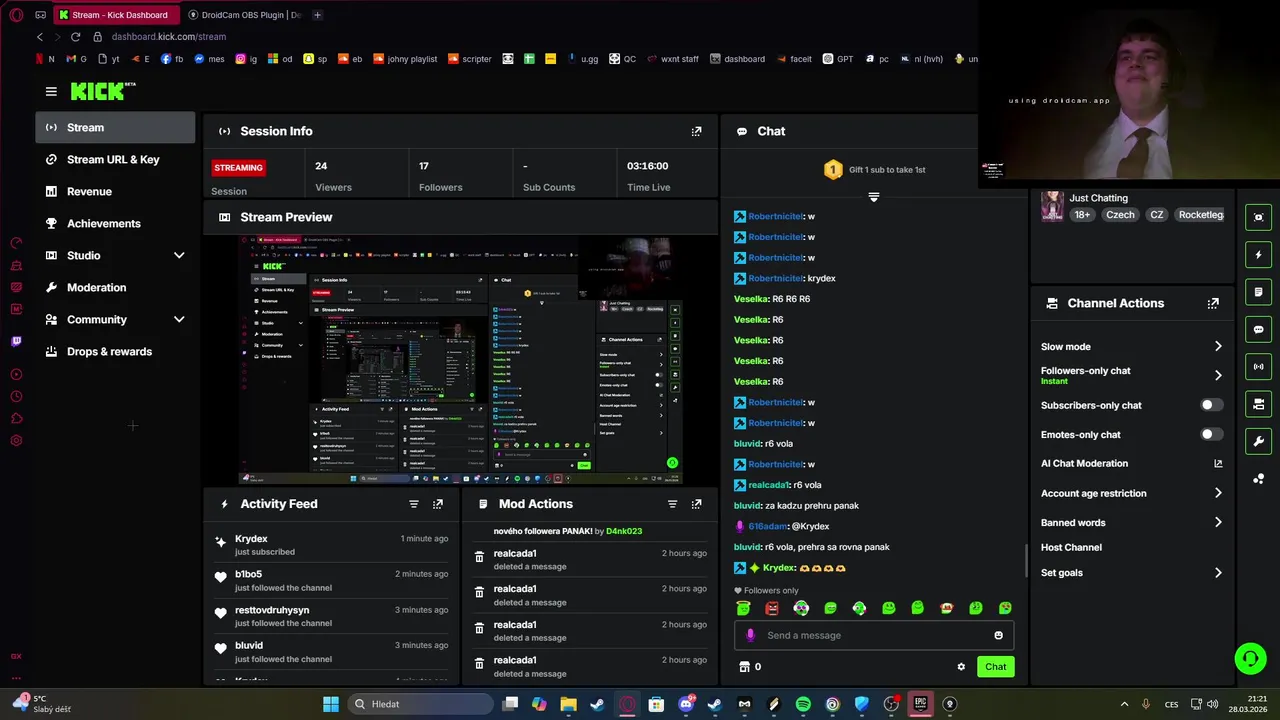The height and width of the screenshot is (720, 1280).
Task: Open the Mod Actions filter options
Action: coord(673,504)
